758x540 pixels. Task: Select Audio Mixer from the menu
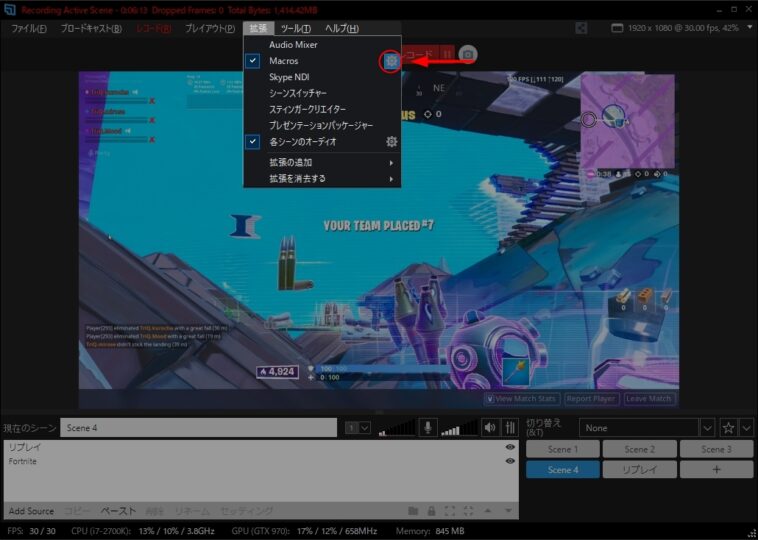pyautogui.click(x=322, y=44)
